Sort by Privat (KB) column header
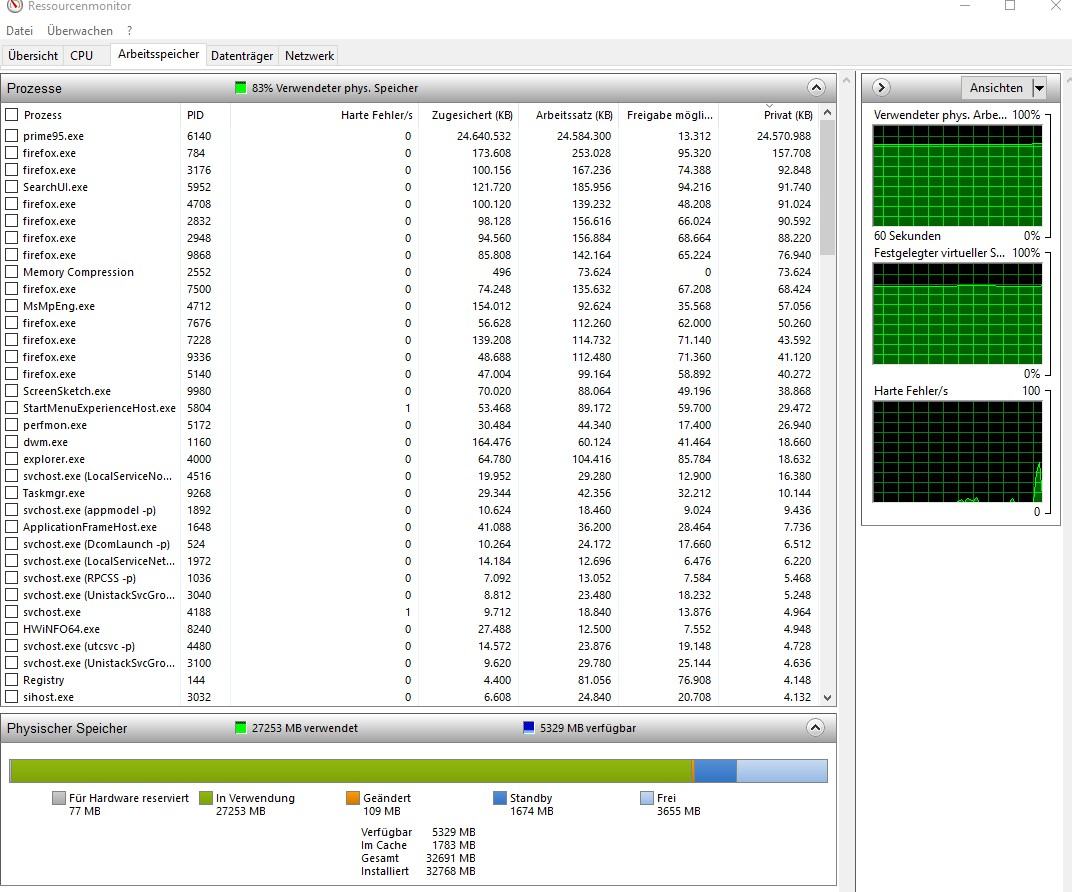Viewport: 1072px width, 892px height. click(x=769, y=115)
